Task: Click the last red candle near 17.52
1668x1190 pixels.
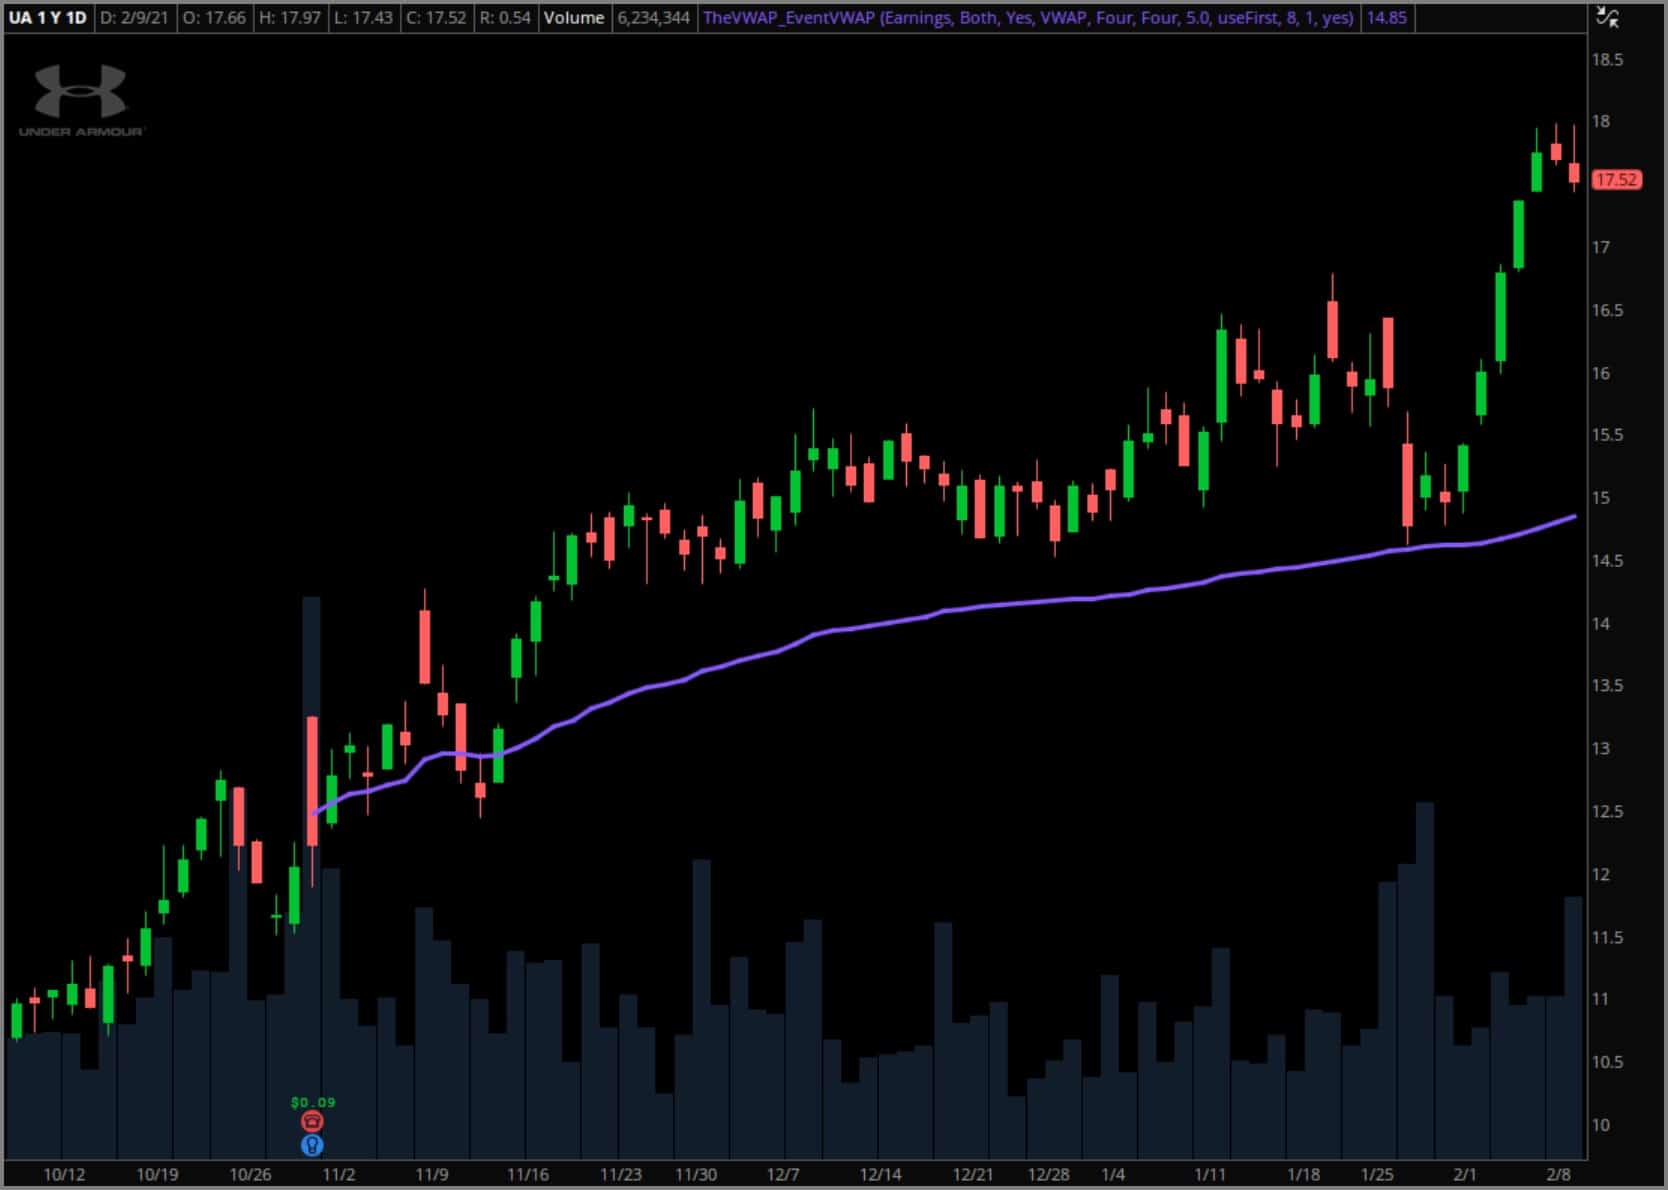Action: tap(1574, 173)
